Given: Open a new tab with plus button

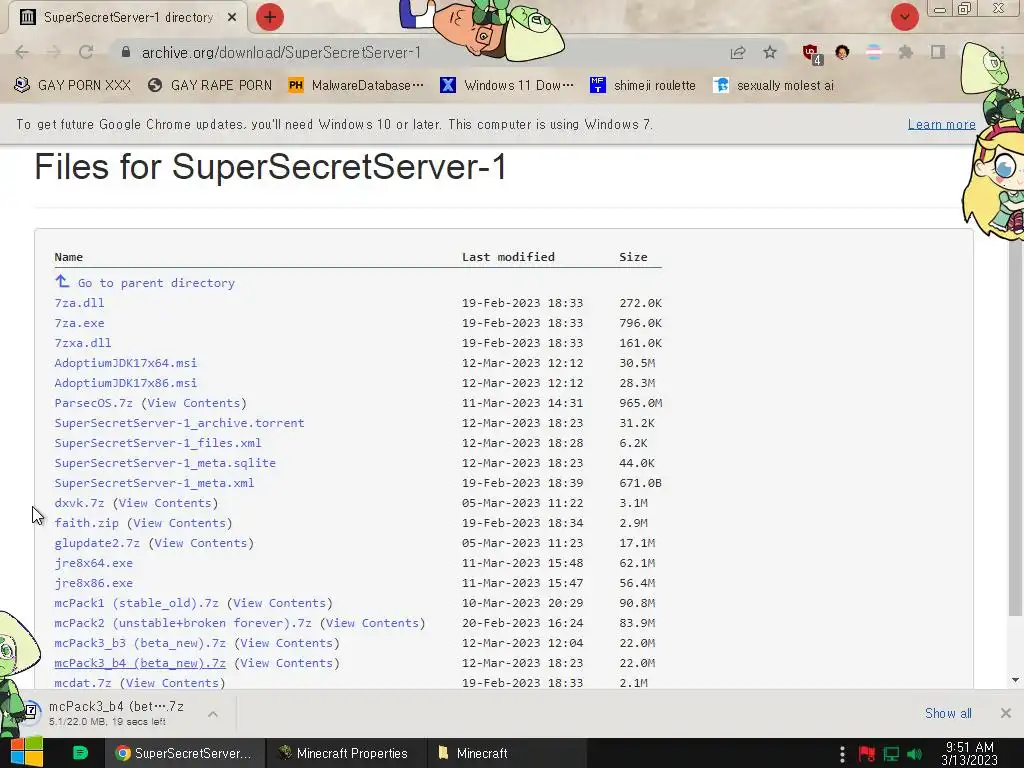Looking at the screenshot, I should [x=270, y=17].
